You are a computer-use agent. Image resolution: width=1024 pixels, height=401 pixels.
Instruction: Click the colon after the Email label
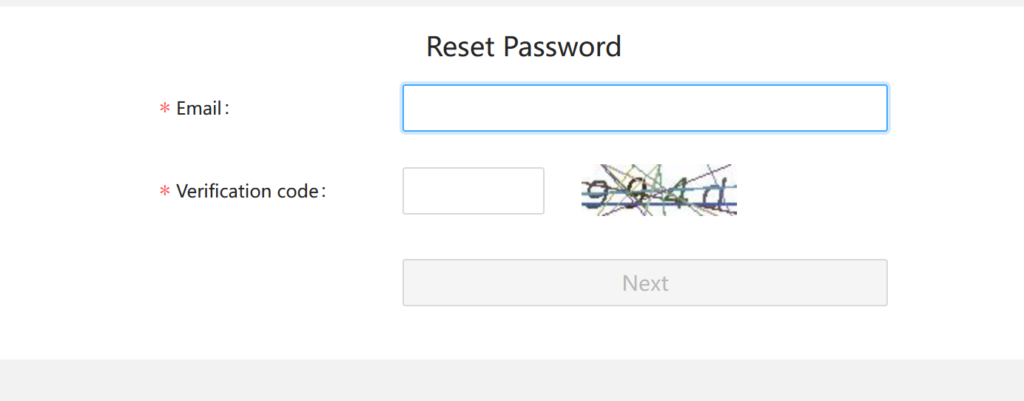pyautogui.click(x=227, y=109)
